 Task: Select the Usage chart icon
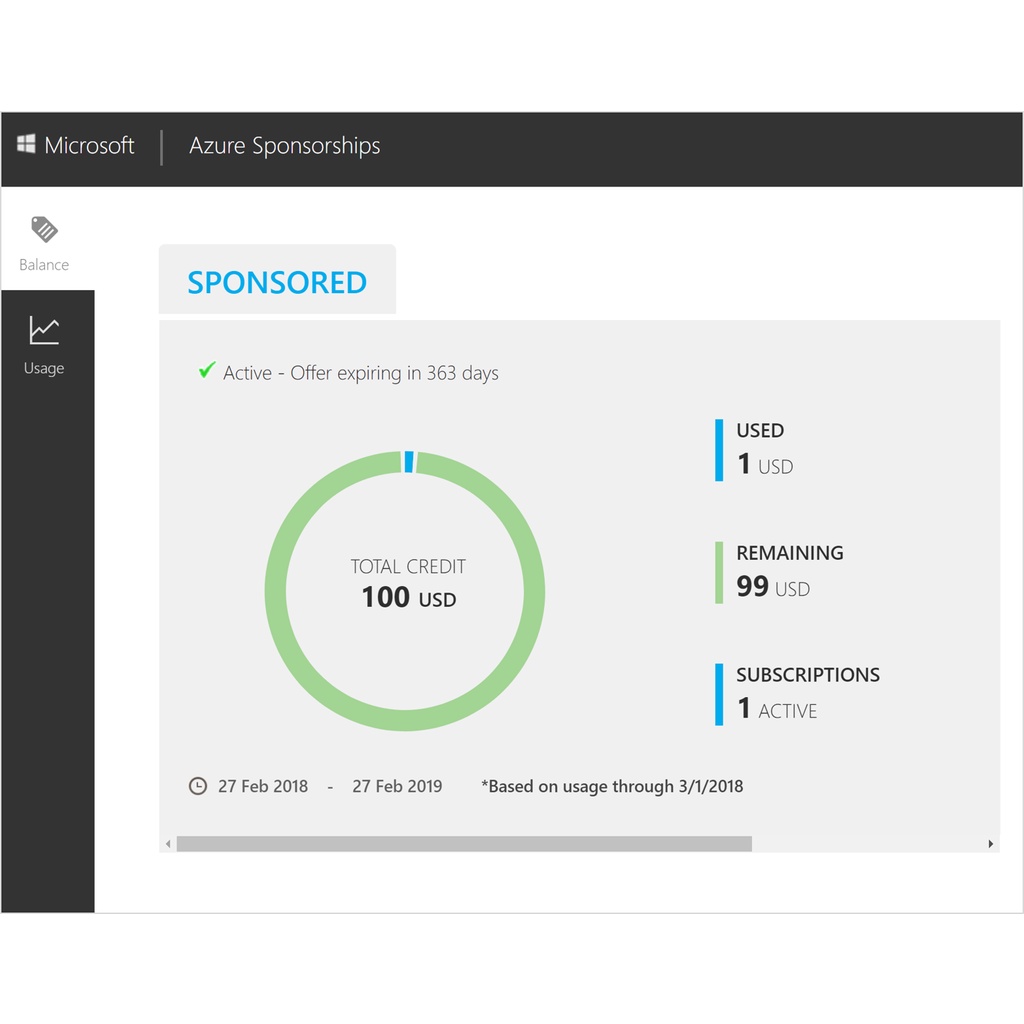click(x=43, y=330)
